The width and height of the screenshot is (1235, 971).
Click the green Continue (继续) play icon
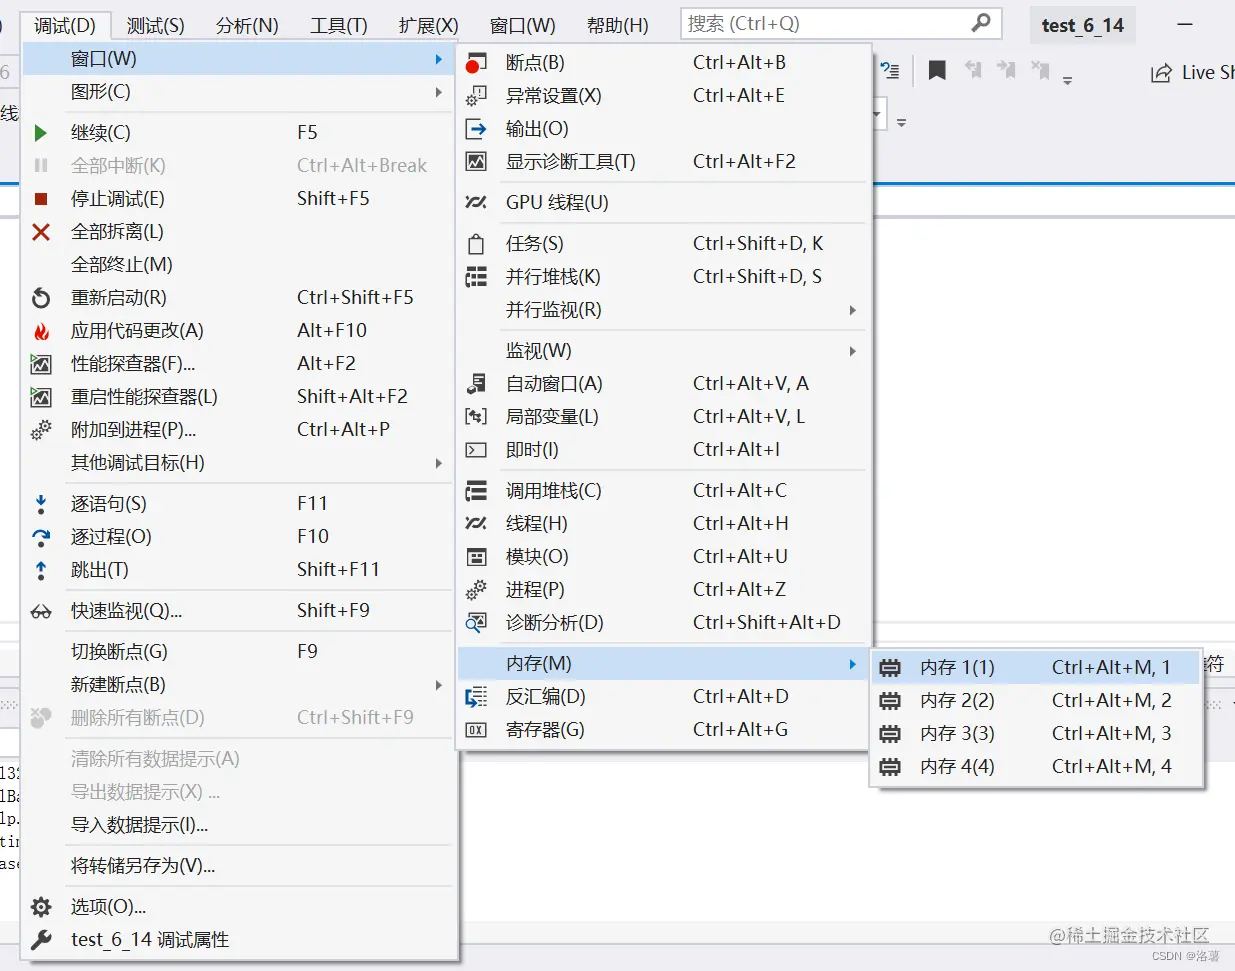(x=41, y=133)
